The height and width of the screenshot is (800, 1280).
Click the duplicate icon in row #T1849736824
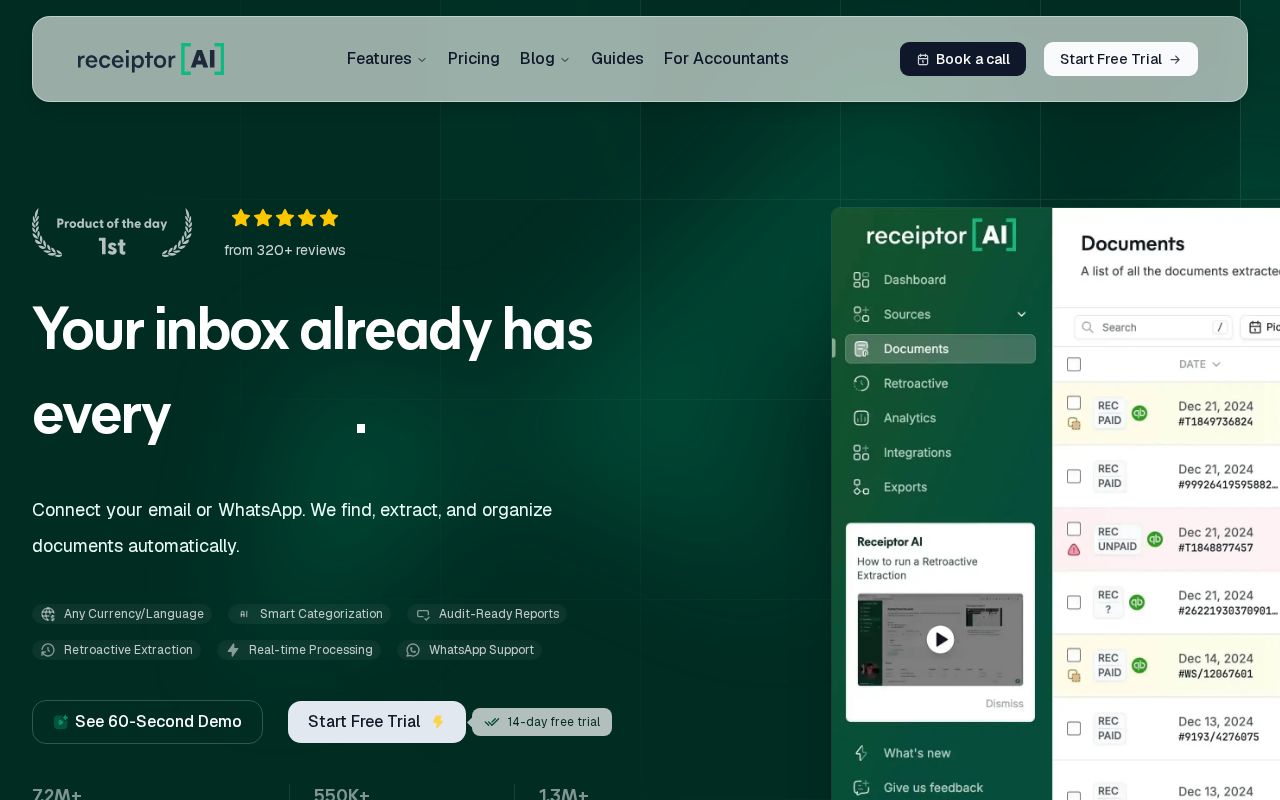point(1074,424)
